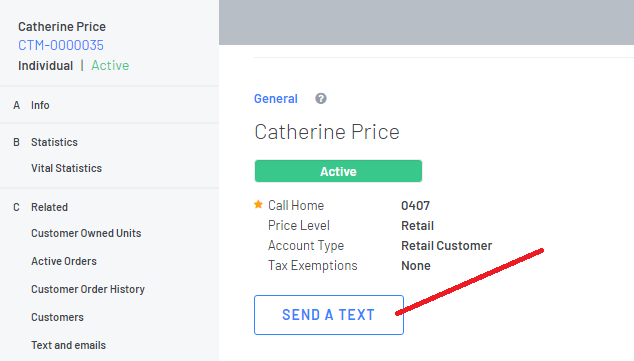Screen dimensions: 634x361
Task: Click the Retail Customer account type value
Action: tap(446, 246)
